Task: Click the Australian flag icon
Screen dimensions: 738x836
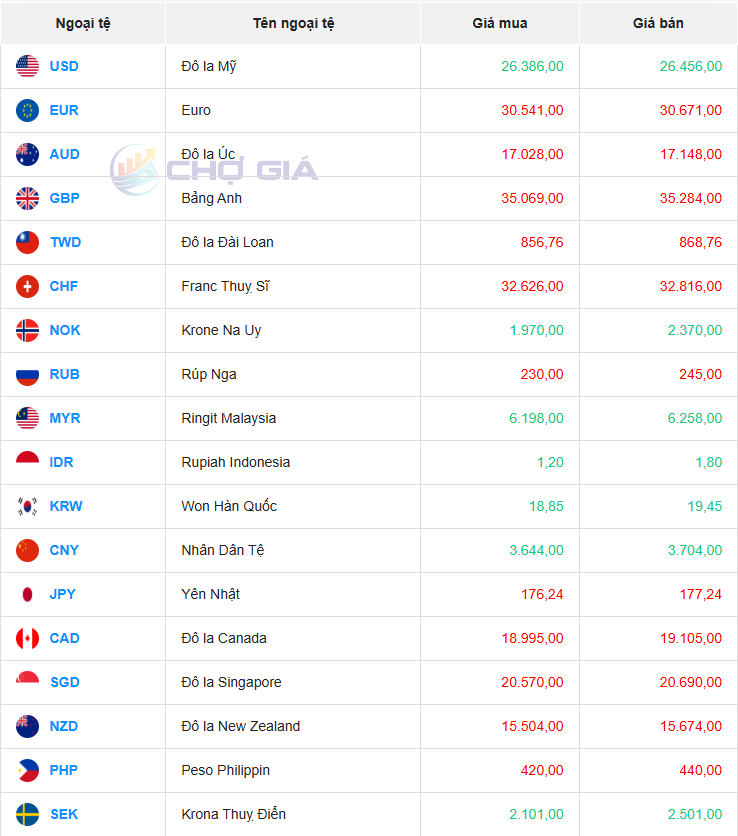Action: pos(28,155)
